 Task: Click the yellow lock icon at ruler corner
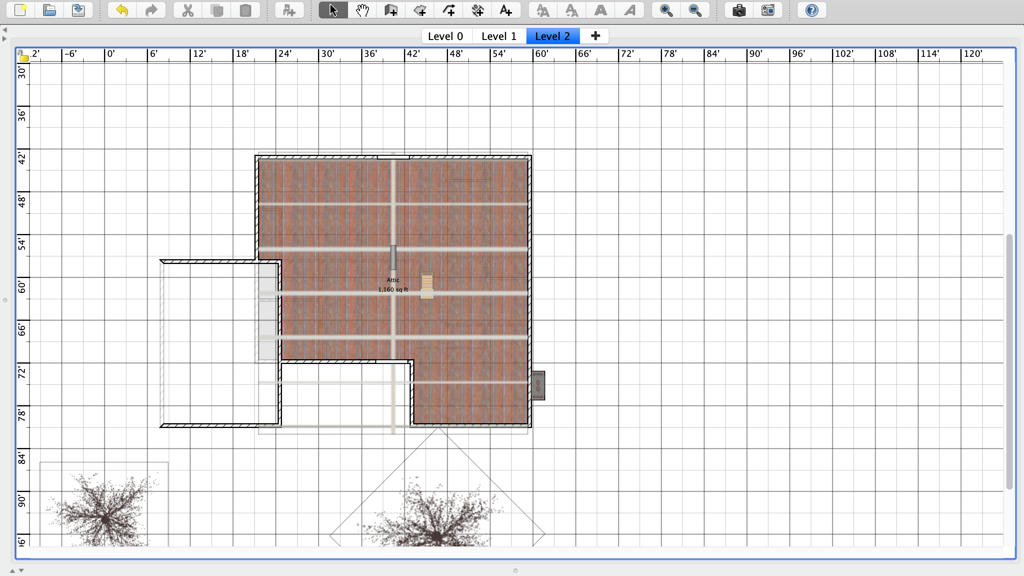click(23, 56)
